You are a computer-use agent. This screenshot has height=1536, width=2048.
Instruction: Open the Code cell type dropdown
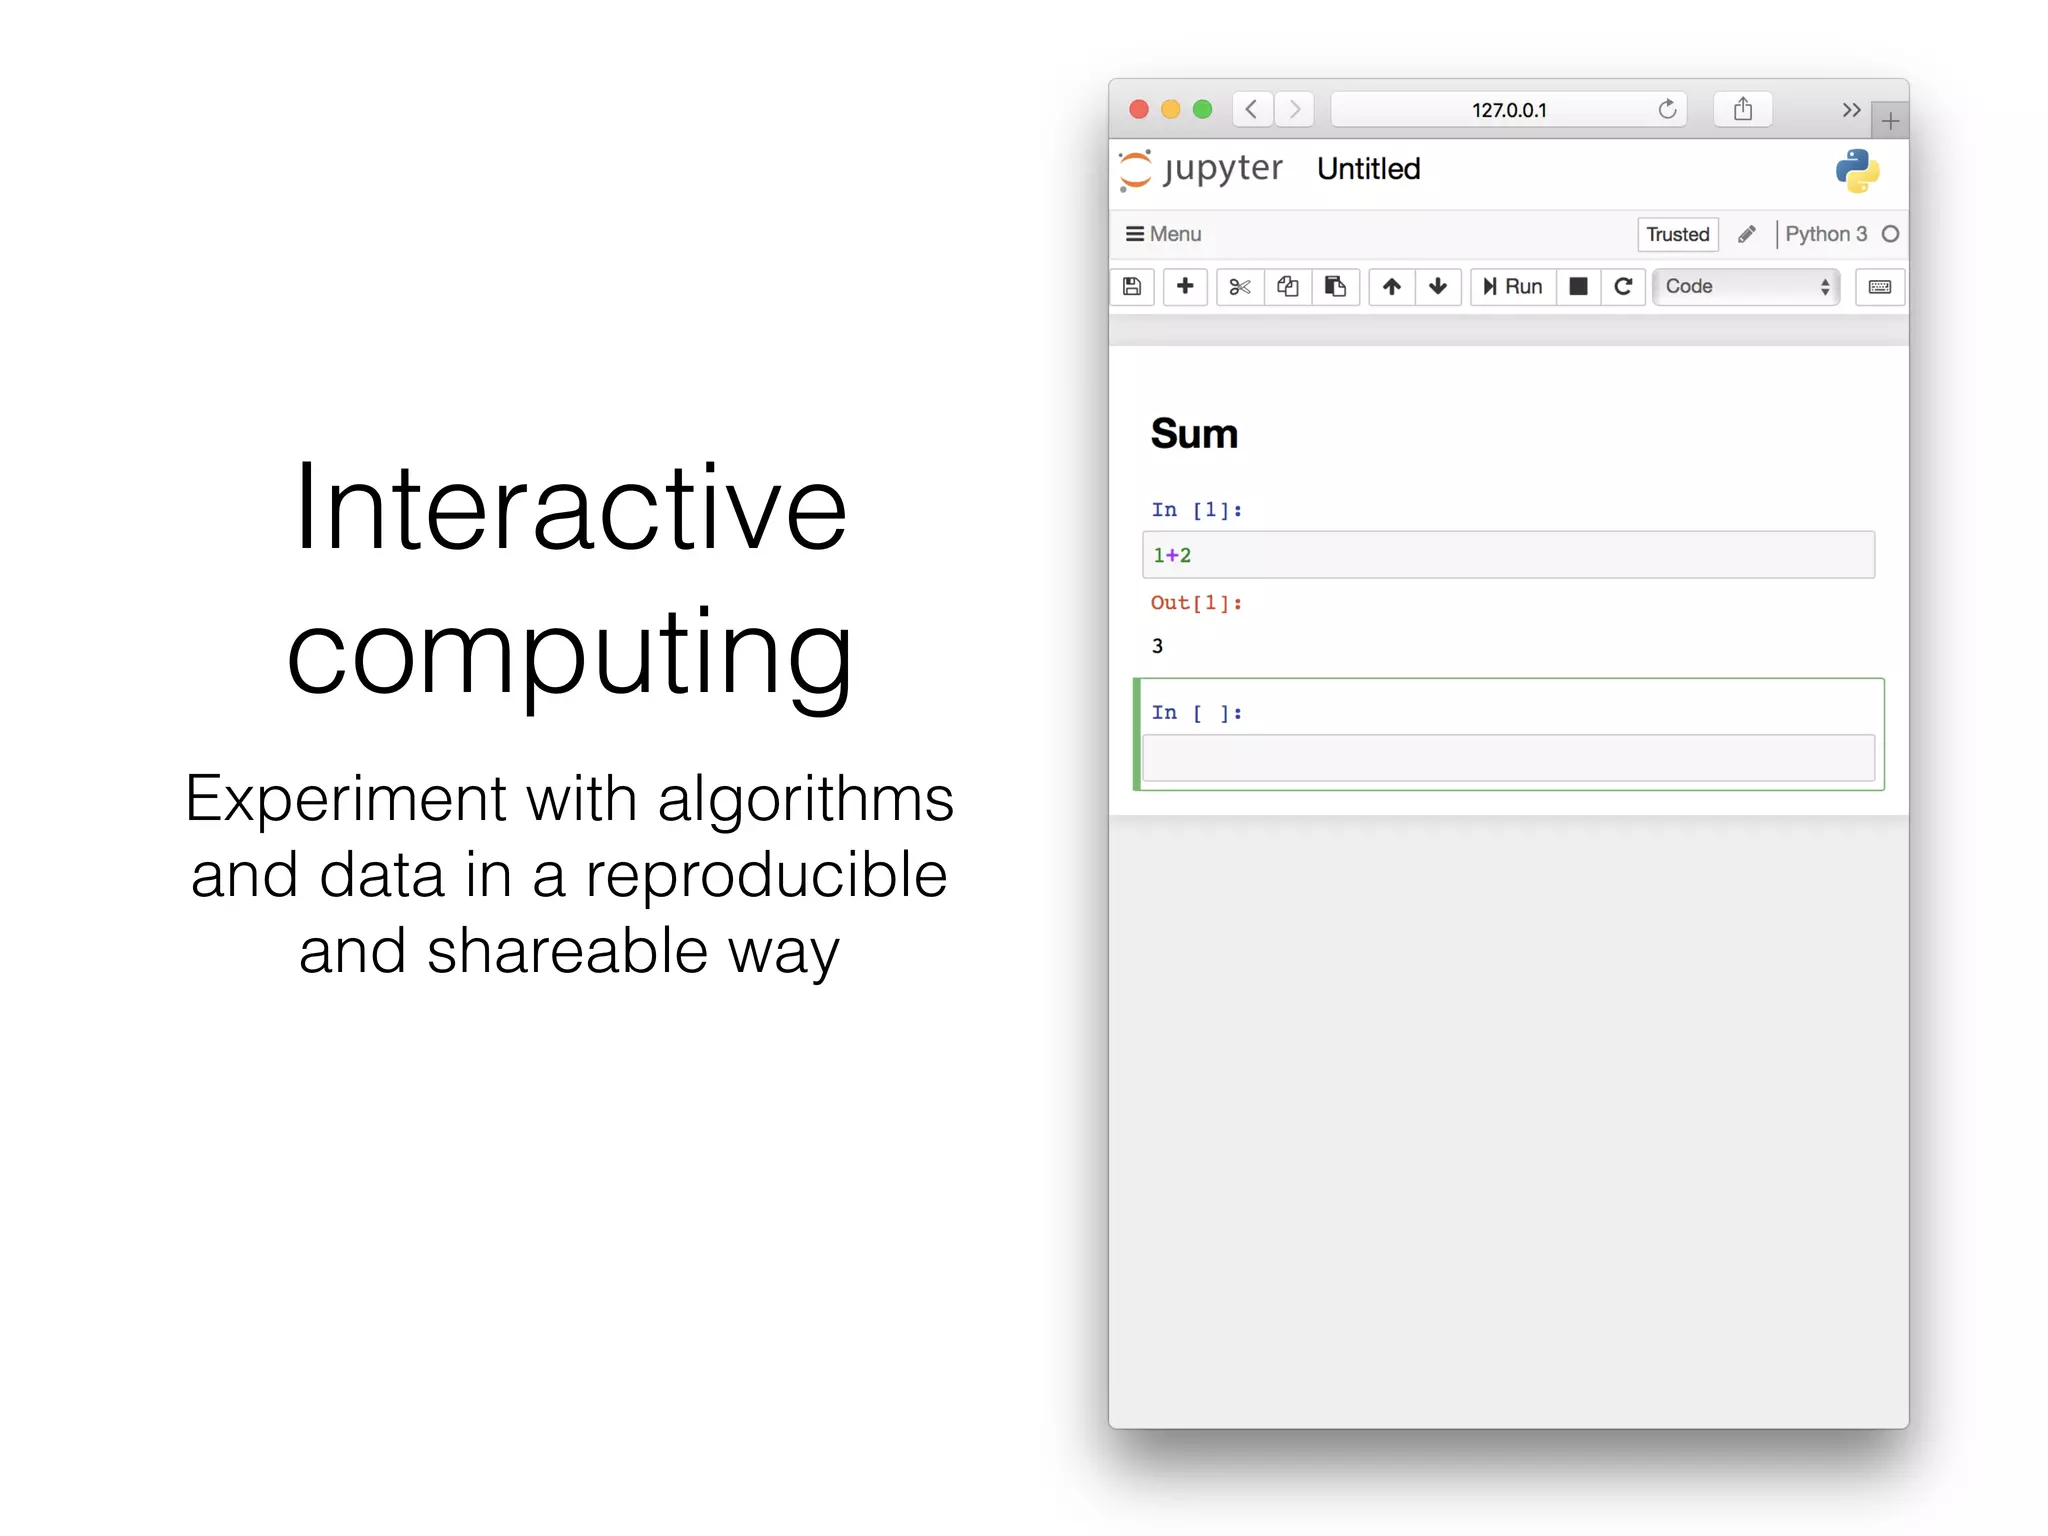point(1746,287)
